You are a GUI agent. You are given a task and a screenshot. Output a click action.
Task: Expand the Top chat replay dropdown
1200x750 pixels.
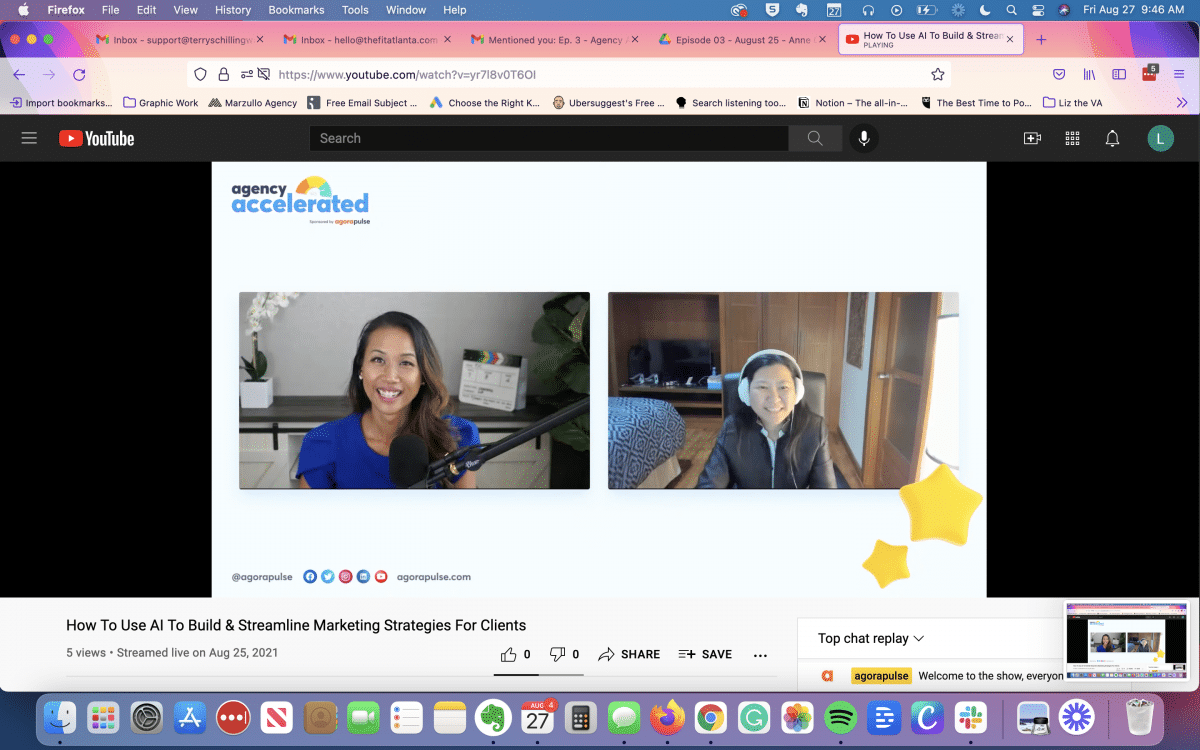[871, 638]
